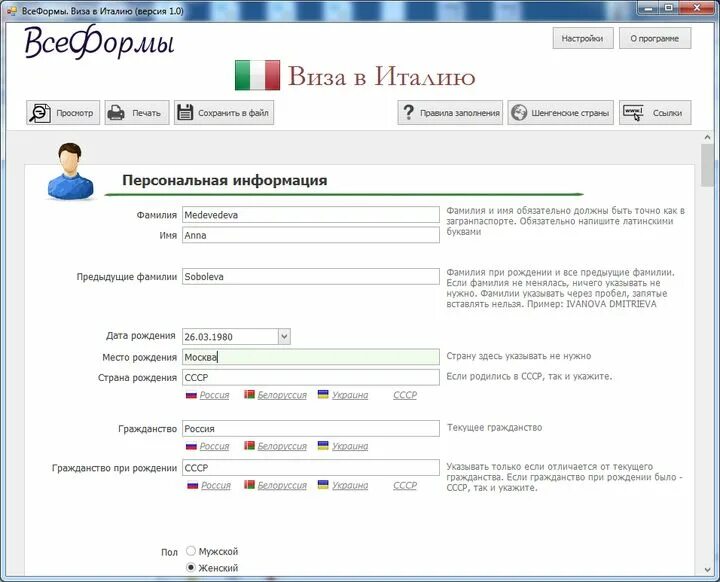Click Belarus flag under Гражданство при рождении
Viewport: 720px width, 582px height.
pos(249,485)
